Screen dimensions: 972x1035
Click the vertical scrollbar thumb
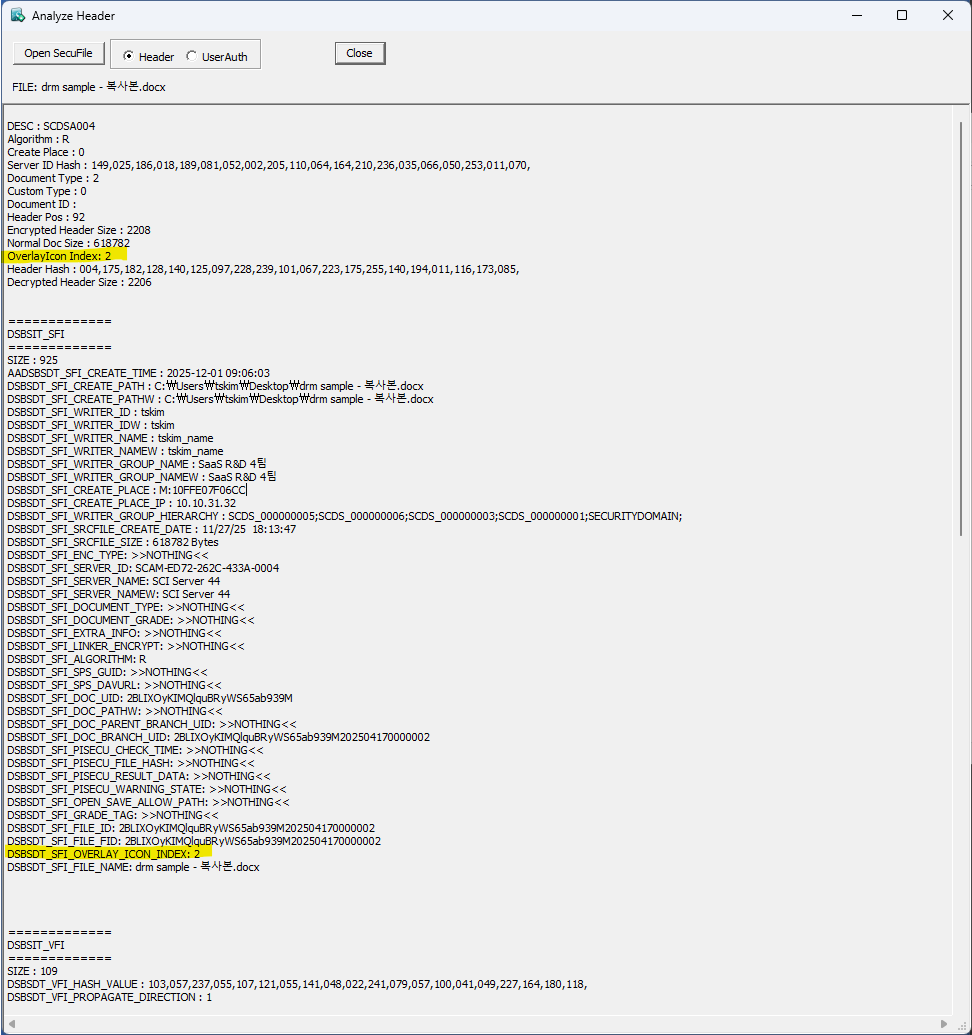[x=961, y=330]
